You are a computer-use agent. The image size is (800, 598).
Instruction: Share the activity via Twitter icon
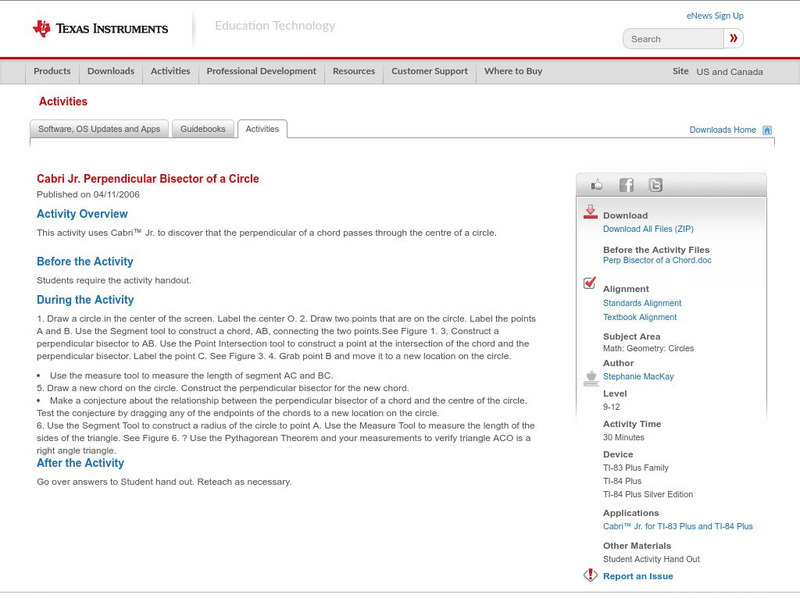655,185
